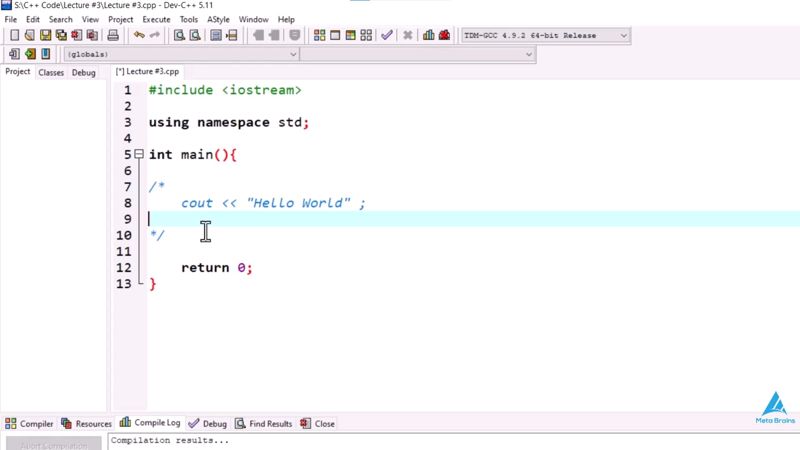
Task: Click the Open file toolbar icon
Action: tap(30, 35)
